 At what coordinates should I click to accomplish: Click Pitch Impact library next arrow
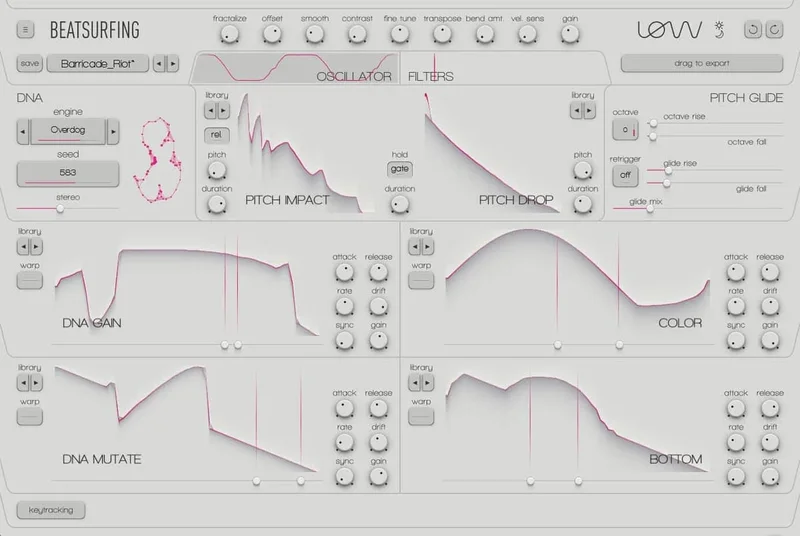pyautogui.click(x=223, y=110)
